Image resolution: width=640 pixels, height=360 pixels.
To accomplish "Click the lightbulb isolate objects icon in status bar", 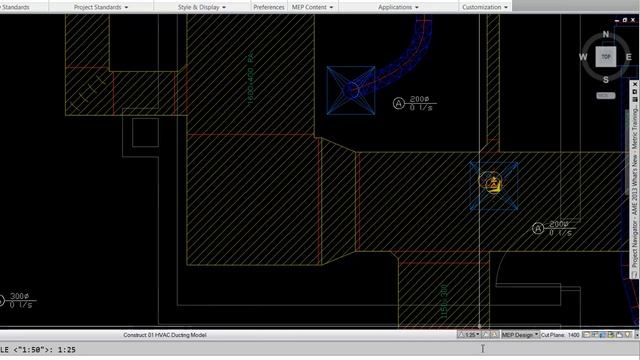I will (628, 335).
